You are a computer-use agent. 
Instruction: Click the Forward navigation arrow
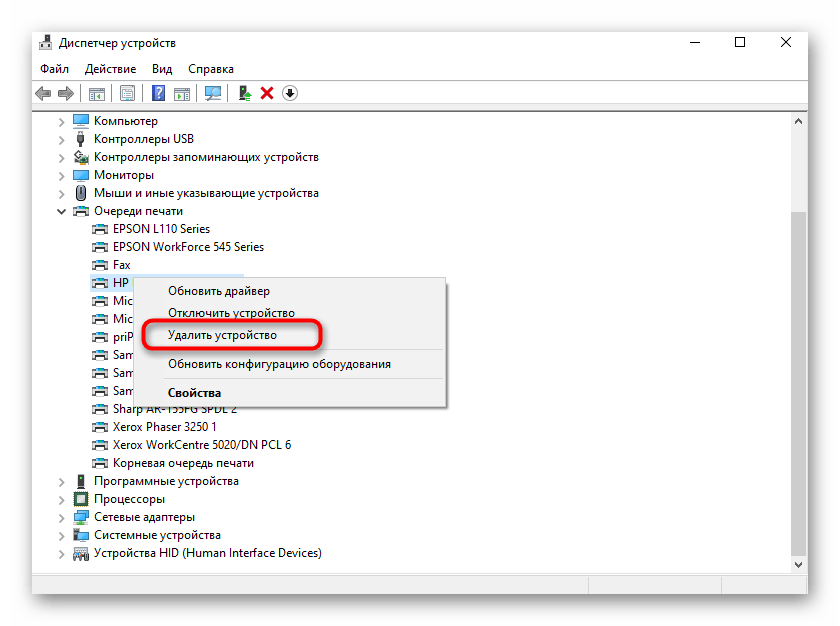(66, 93)
